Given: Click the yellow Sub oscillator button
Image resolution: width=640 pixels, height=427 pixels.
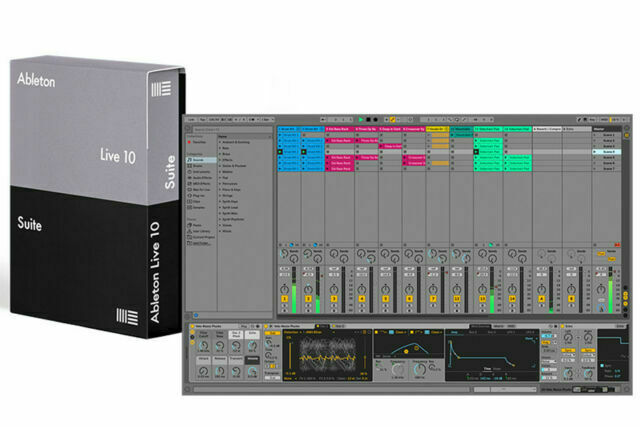Looking at the screenshot, I should [273, 333].
